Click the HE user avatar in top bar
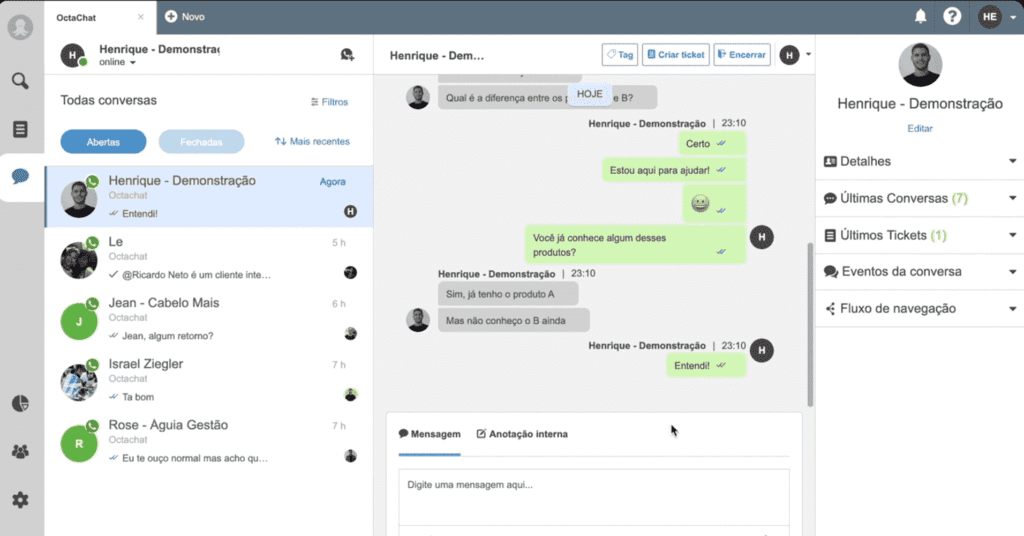The height and width of the screenshot is (536, 1024). coord(989,17)
